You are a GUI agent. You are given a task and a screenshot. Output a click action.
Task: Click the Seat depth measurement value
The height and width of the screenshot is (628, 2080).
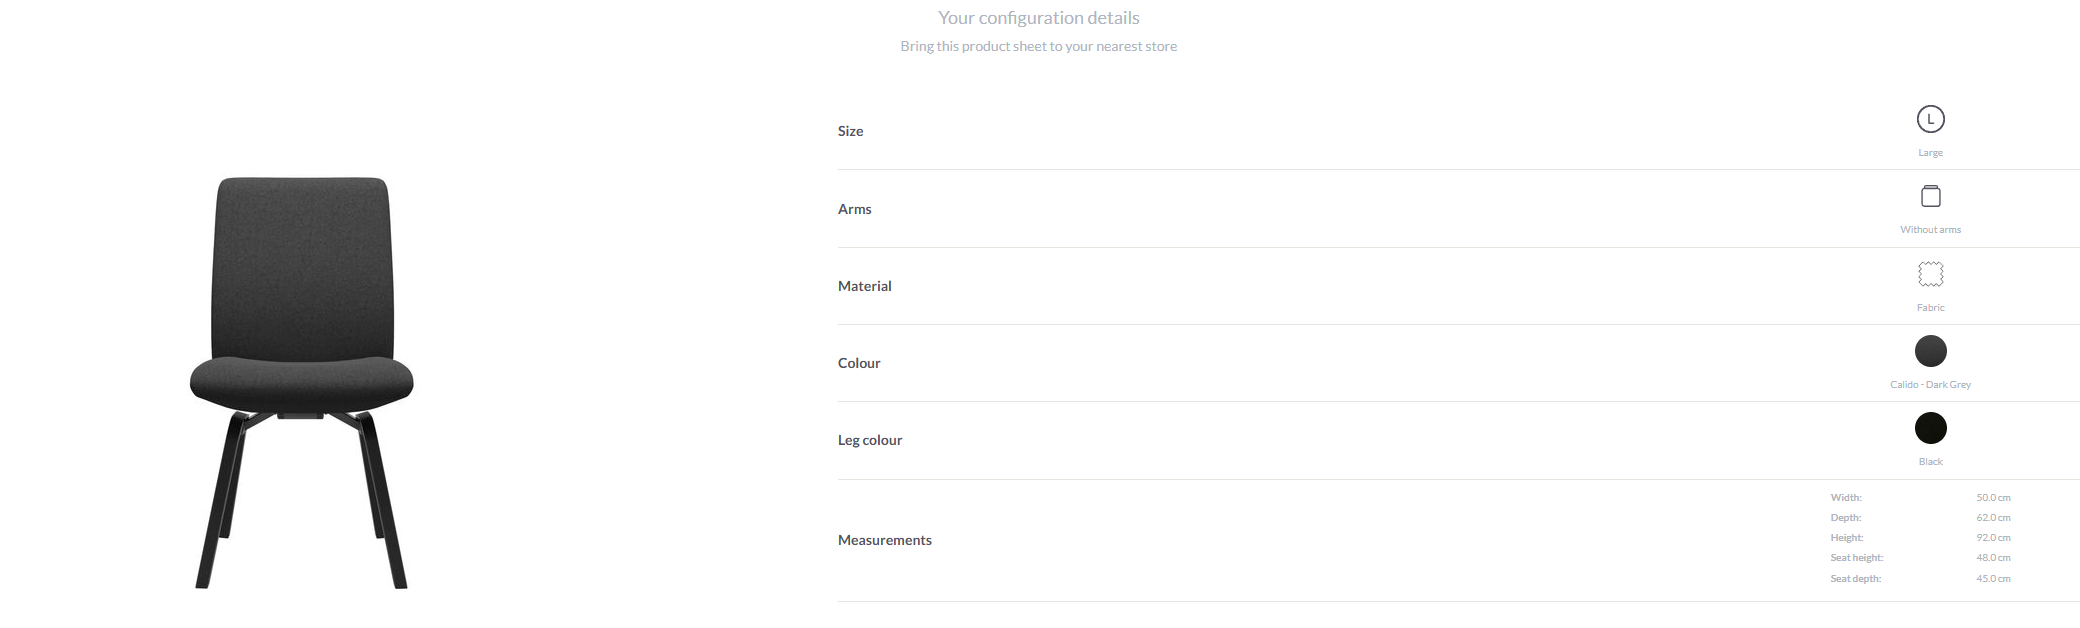coord(1993,579)
